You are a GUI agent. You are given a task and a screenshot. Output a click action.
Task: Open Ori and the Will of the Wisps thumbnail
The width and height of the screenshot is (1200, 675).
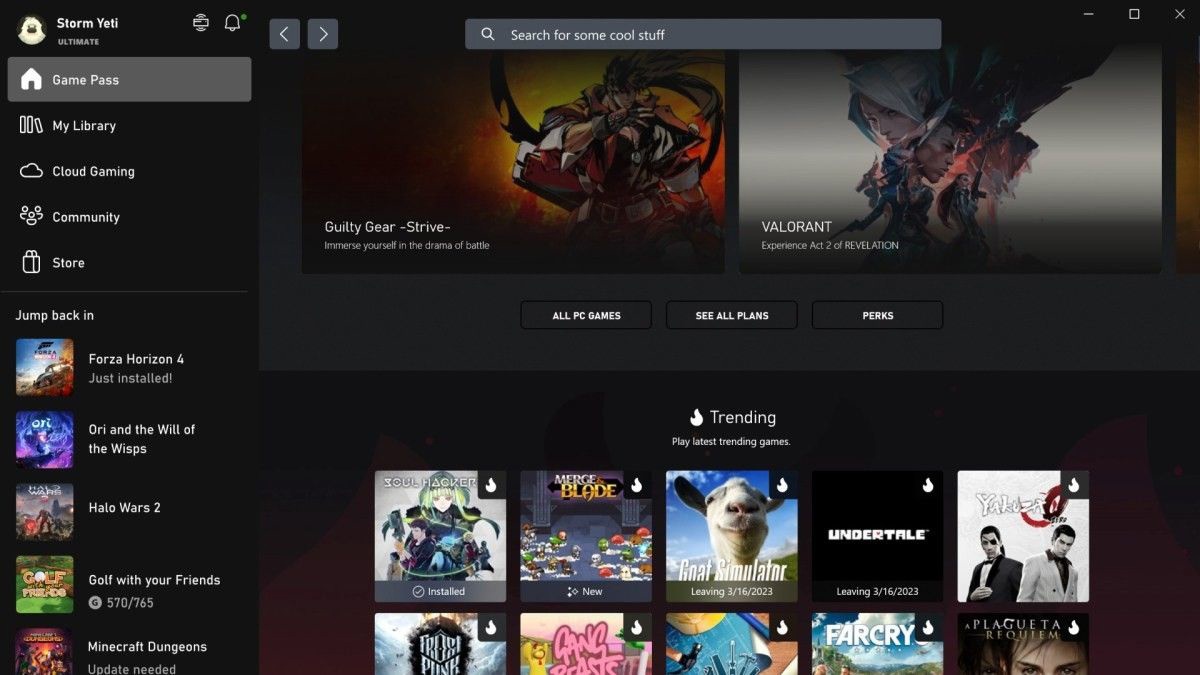[x=45, y=440]
